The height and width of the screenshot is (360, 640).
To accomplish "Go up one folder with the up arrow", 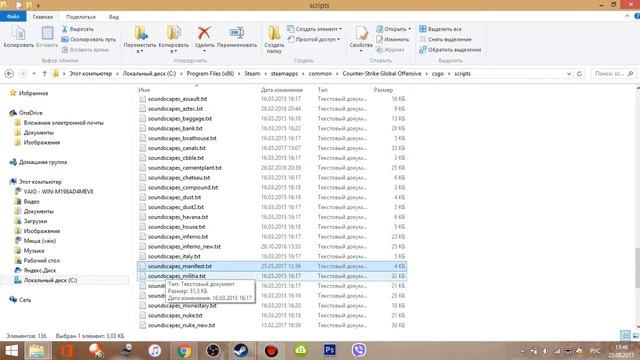I will (x=44, y=73).
